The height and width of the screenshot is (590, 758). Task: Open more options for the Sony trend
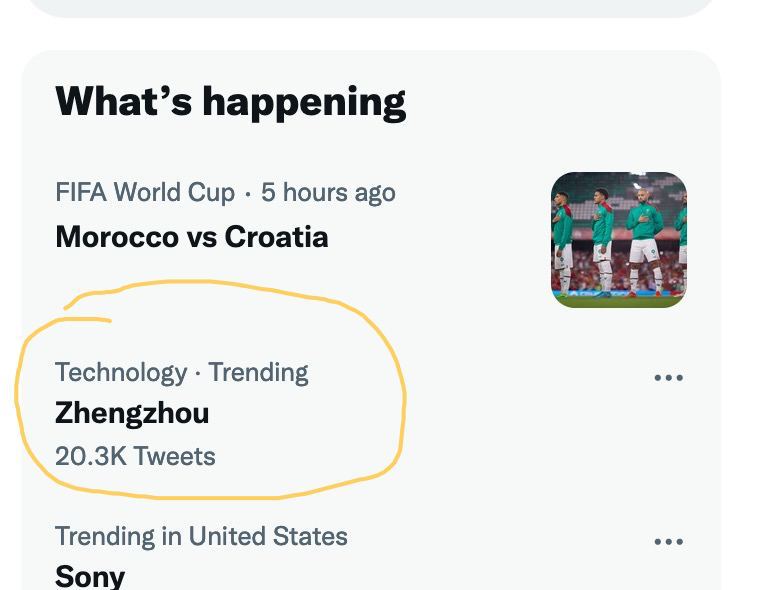(668, 542)
